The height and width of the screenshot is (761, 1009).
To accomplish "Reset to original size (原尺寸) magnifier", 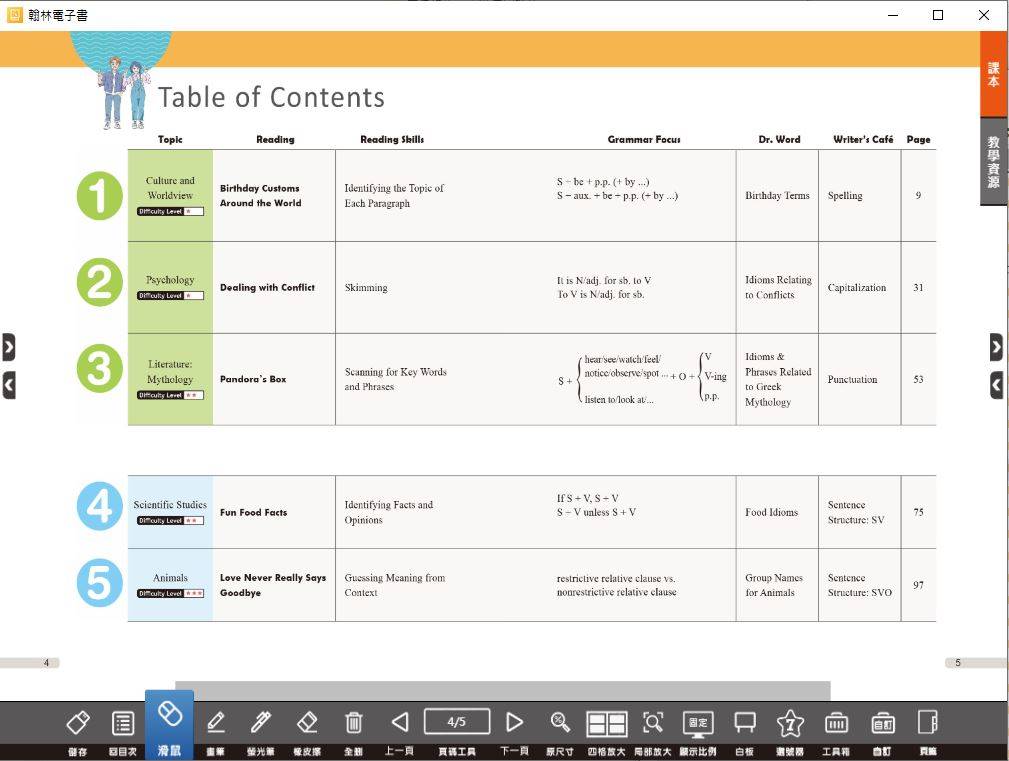I will coord(560,722).
